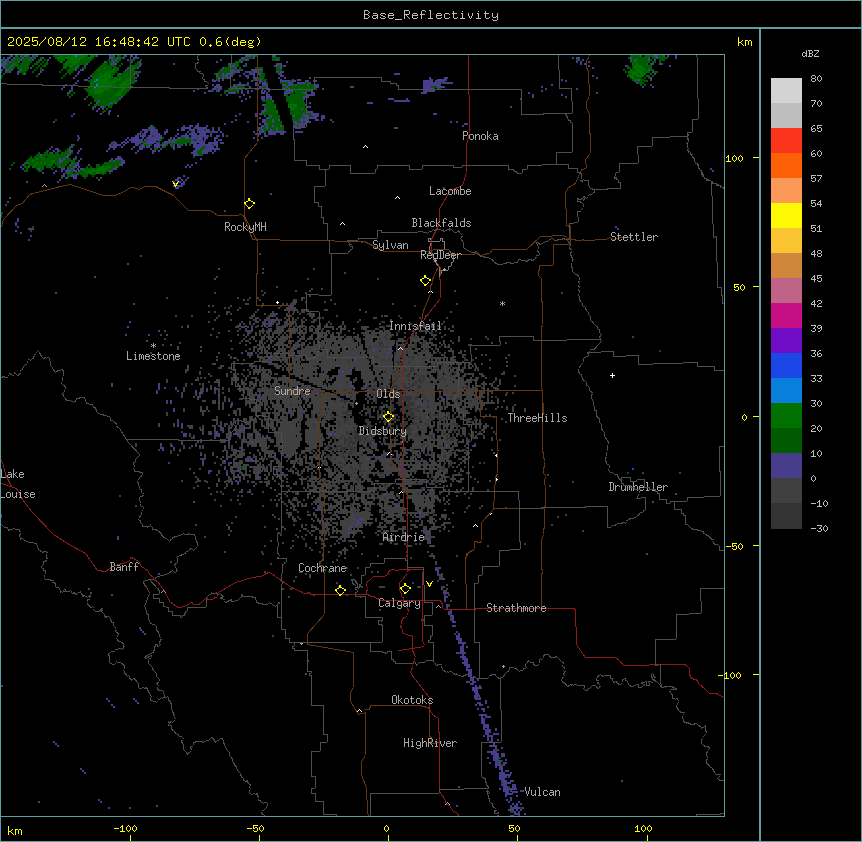Click the RockyMH label
This screenshot has width=862, height=842.
point(245,227)
